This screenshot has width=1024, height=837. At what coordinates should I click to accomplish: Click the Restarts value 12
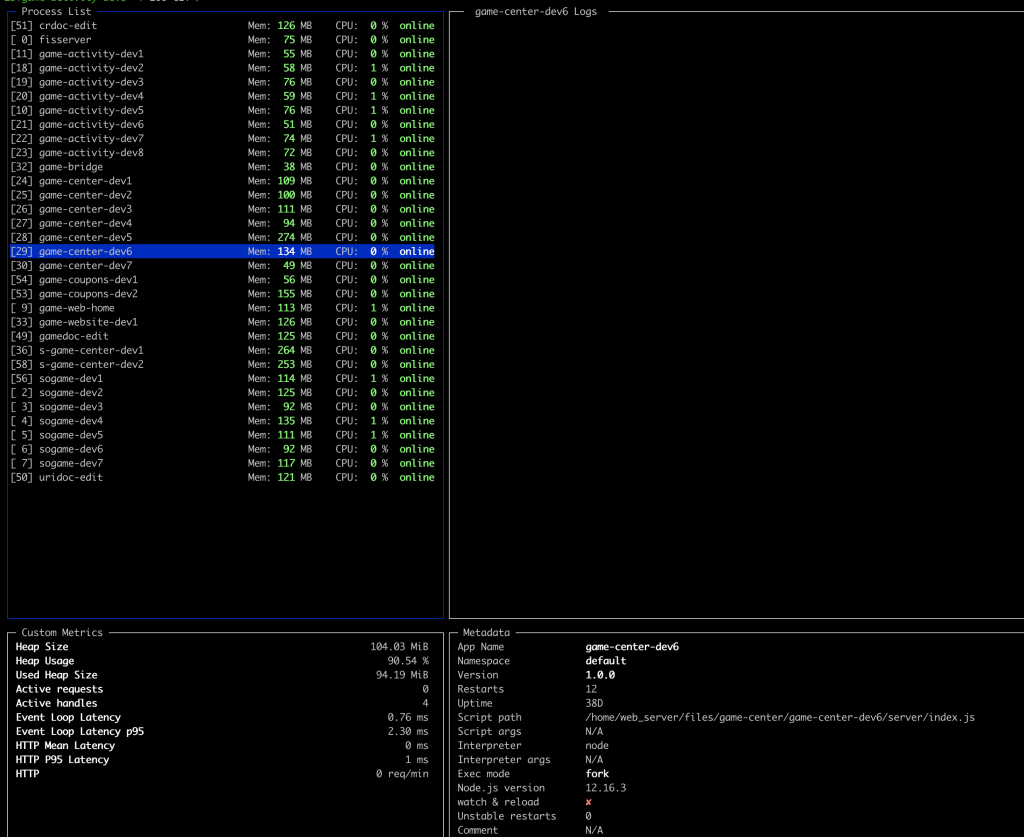pos(591,689)
